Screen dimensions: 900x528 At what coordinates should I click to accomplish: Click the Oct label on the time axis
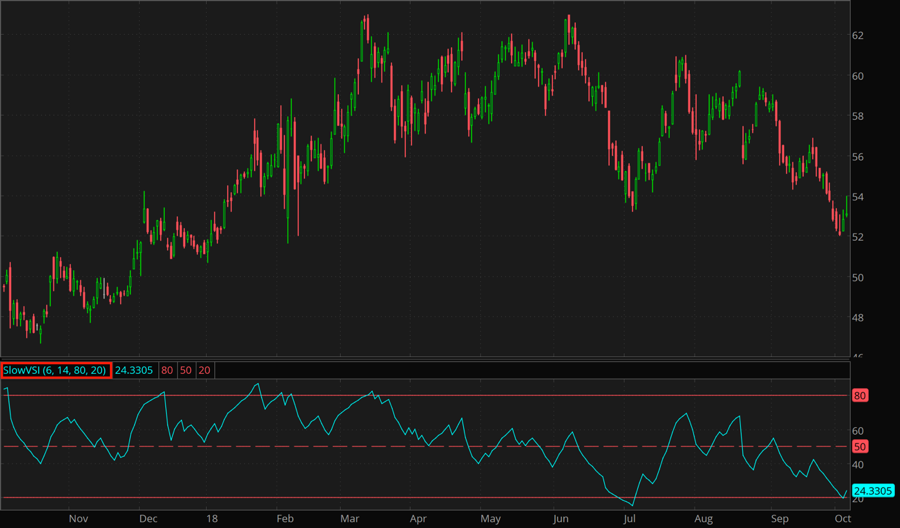pyautogui.click(x=842, y=519)
